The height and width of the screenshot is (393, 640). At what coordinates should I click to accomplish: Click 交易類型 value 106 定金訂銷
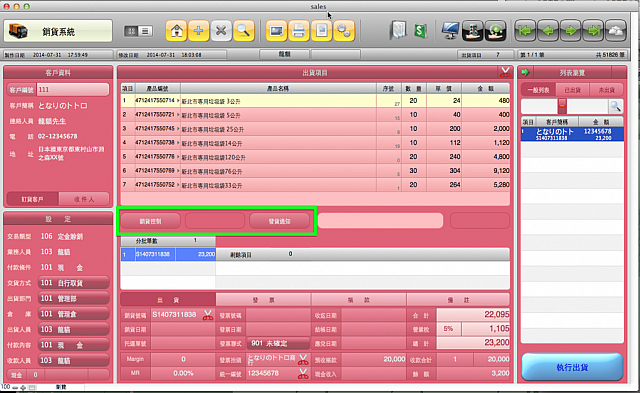62,236
